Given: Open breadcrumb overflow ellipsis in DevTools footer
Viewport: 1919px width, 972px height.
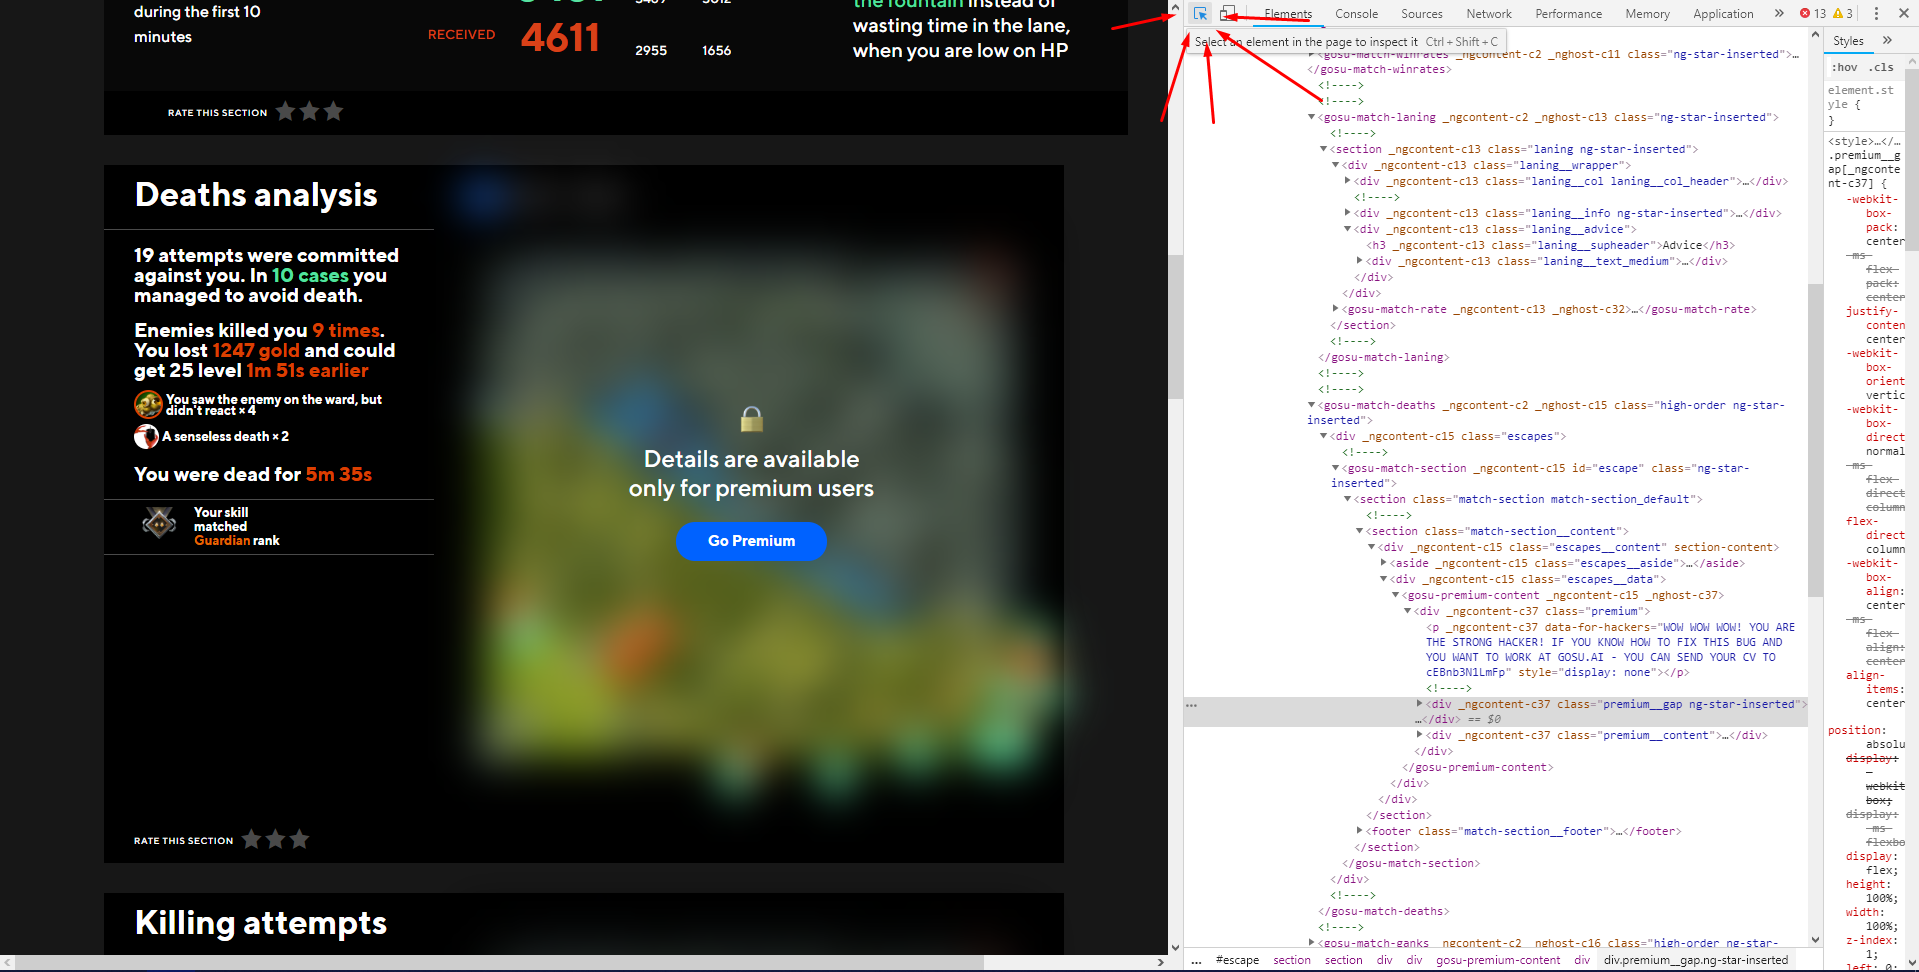Looking at the screenshot, I should tap(1196, 960).
